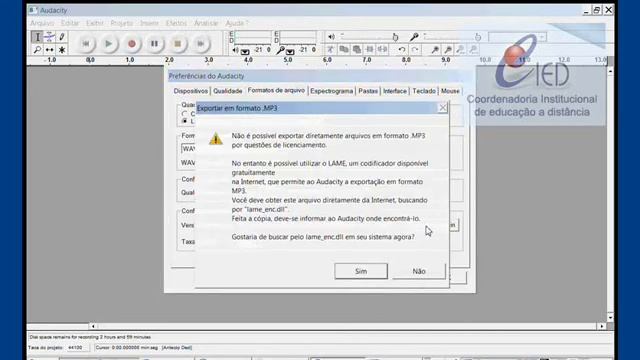Switch to the Interface tab

coord(395,91)
